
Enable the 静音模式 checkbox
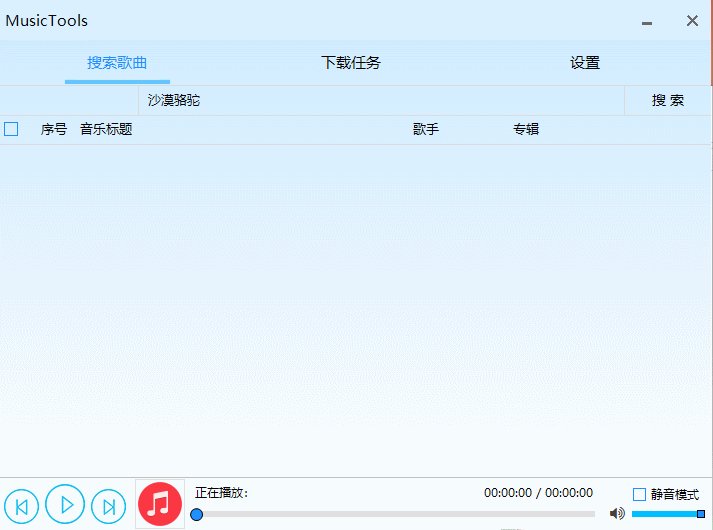[x=640, y=494]
